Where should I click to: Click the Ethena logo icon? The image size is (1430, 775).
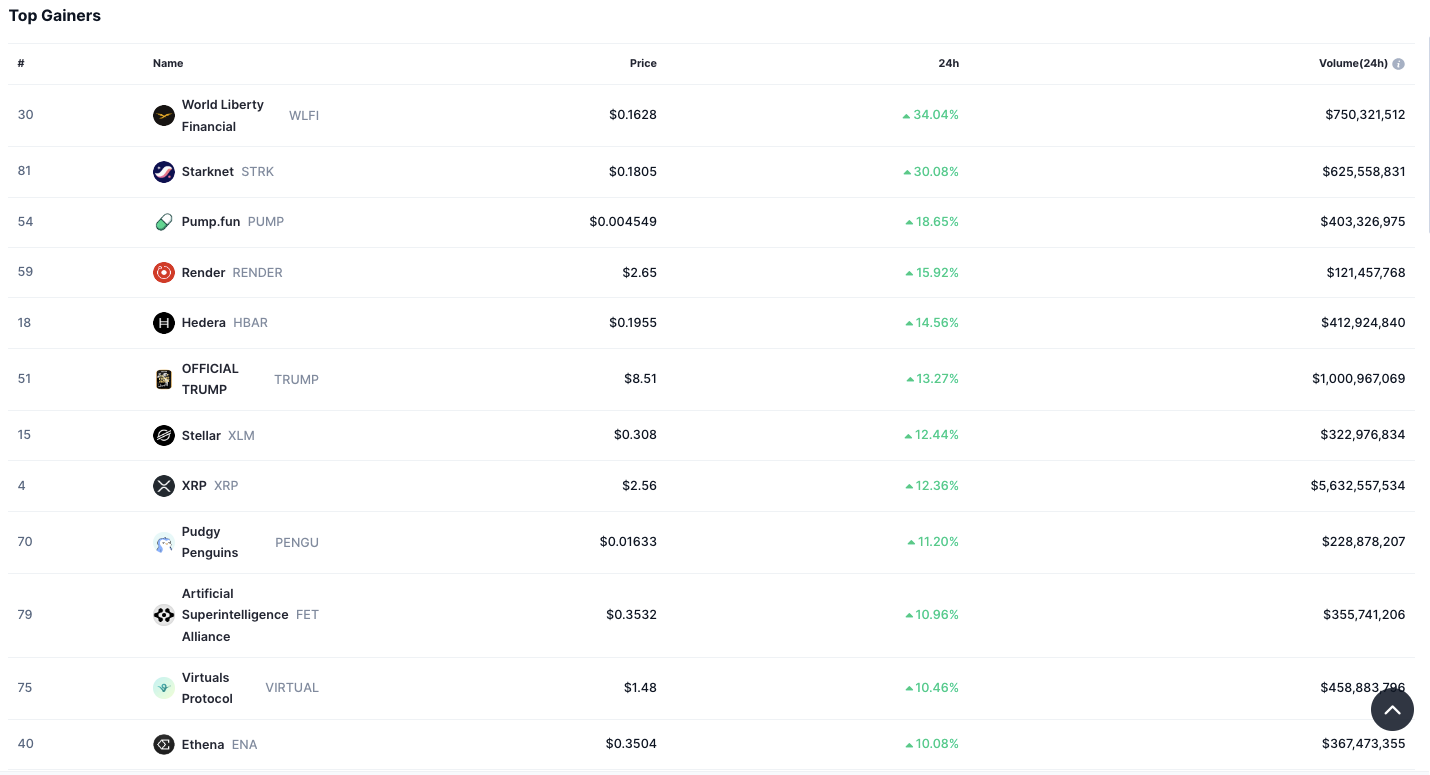(163, 744)
